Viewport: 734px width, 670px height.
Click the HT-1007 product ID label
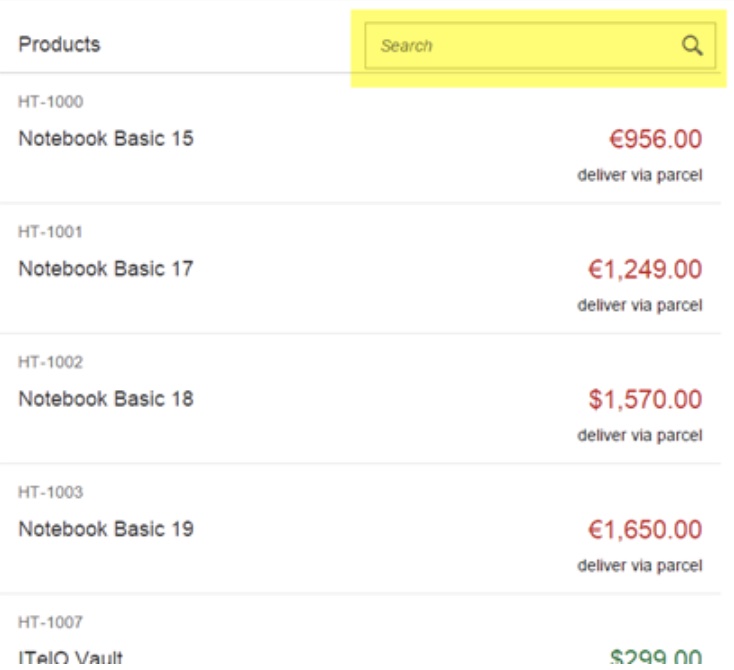[51, 622]
